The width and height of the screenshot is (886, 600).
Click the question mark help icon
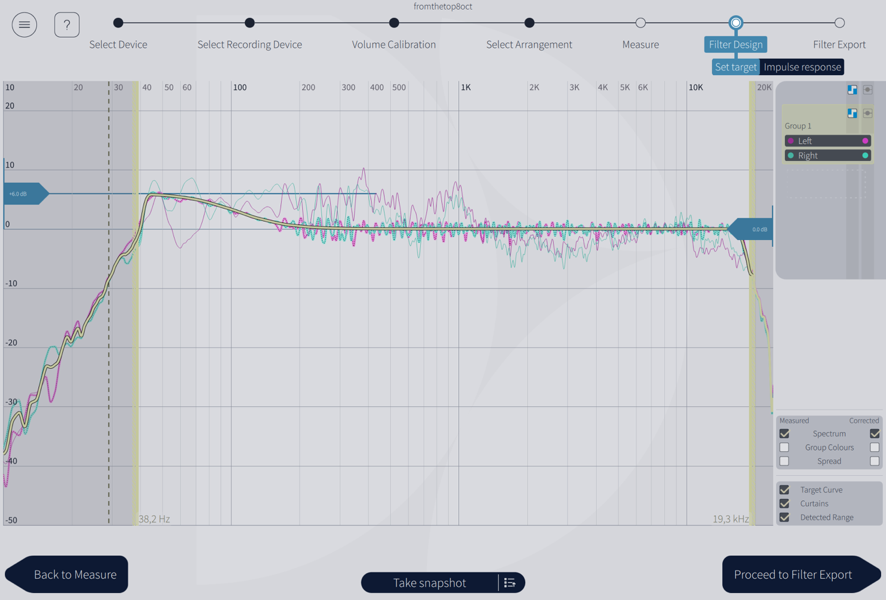pos(67,24)
